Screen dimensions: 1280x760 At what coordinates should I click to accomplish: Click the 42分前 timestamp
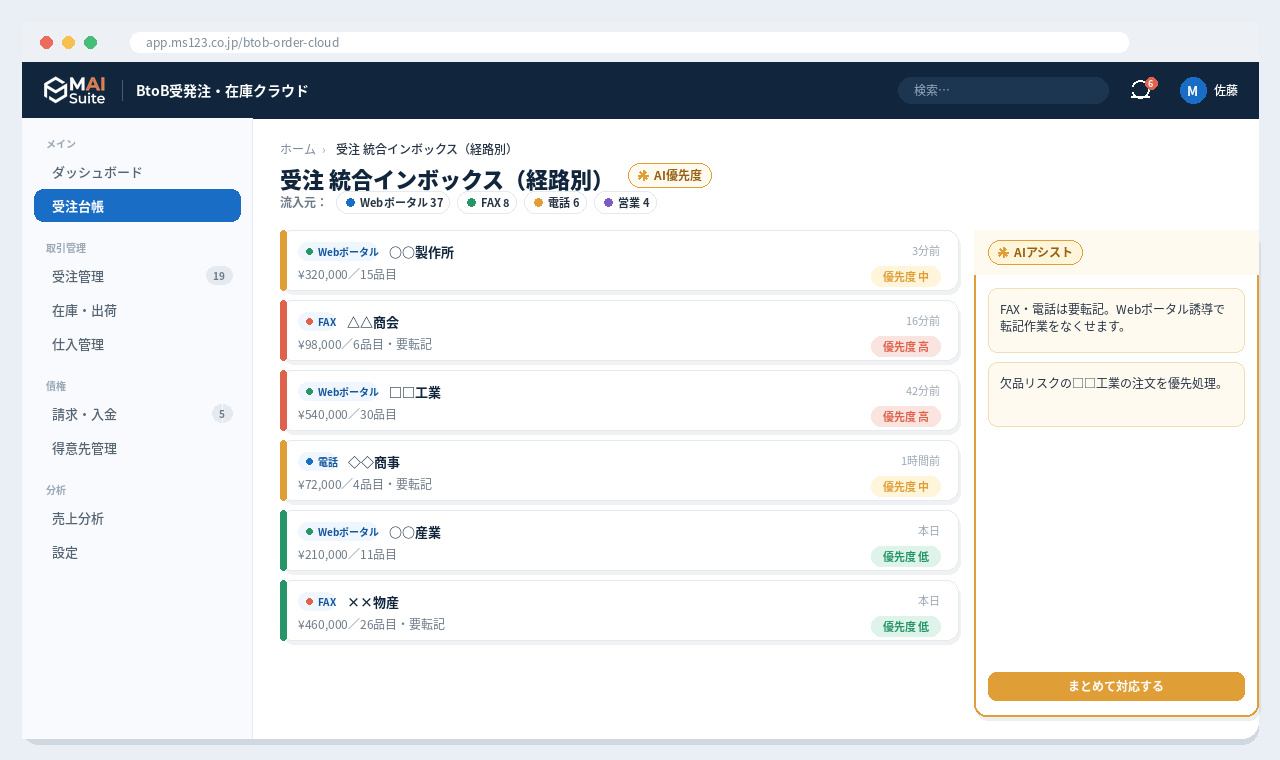click(x=923, y=391)
